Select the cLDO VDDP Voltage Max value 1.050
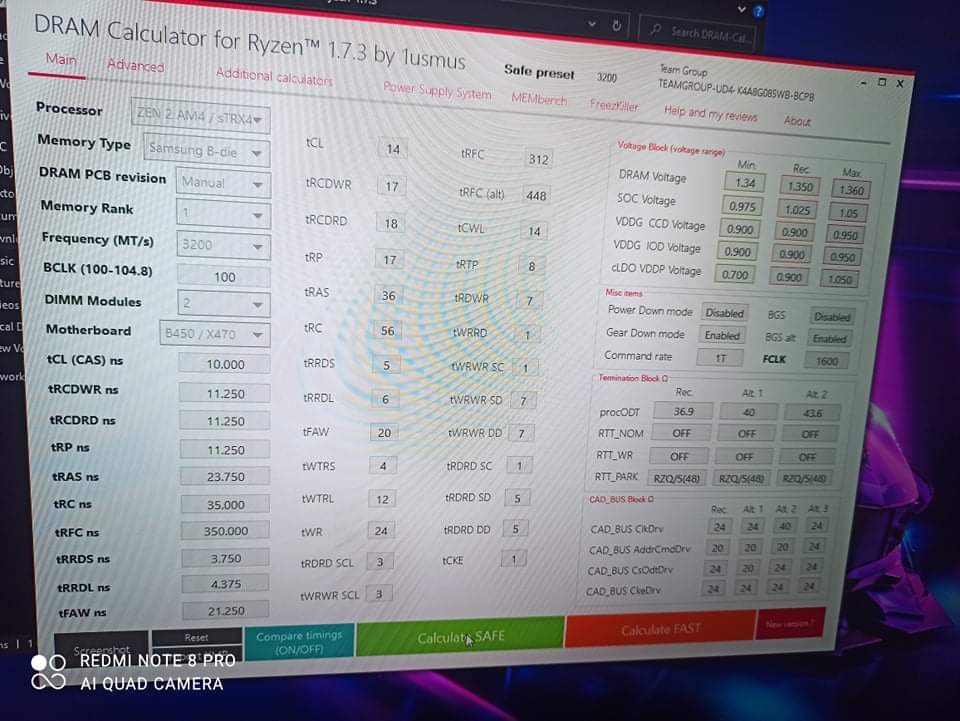The height and width of the screenshot is (721, 960). point(839,279)
